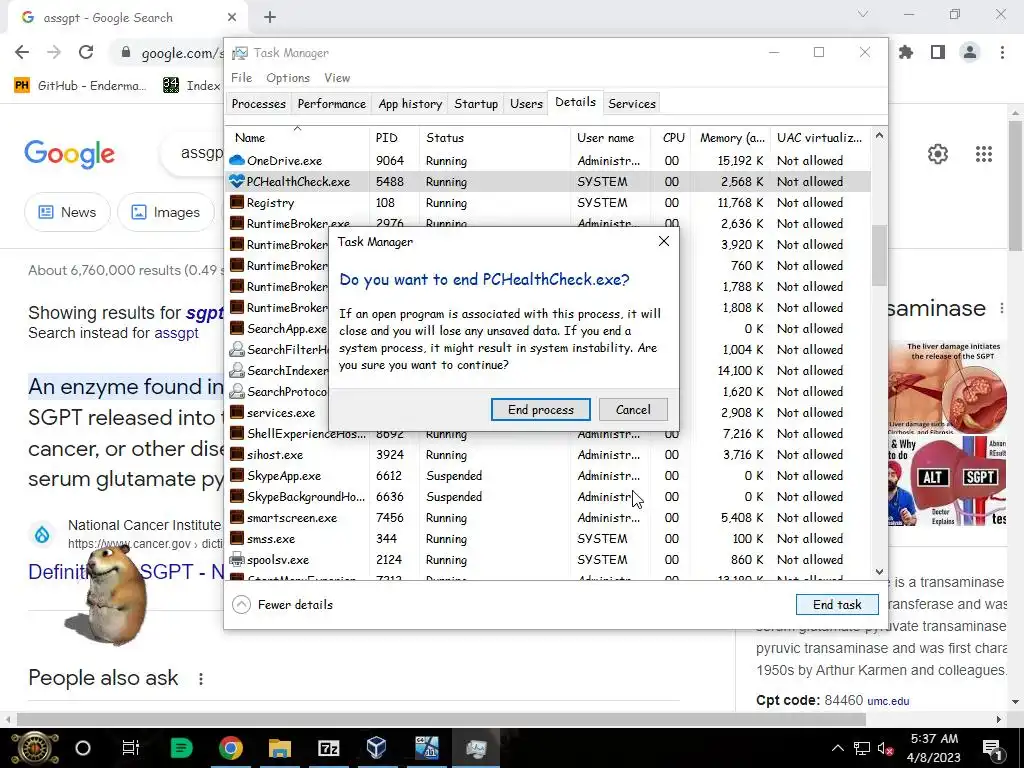1024x768 pixels.
Task: Open a new Chrome tab
Action: coord(270,18)
